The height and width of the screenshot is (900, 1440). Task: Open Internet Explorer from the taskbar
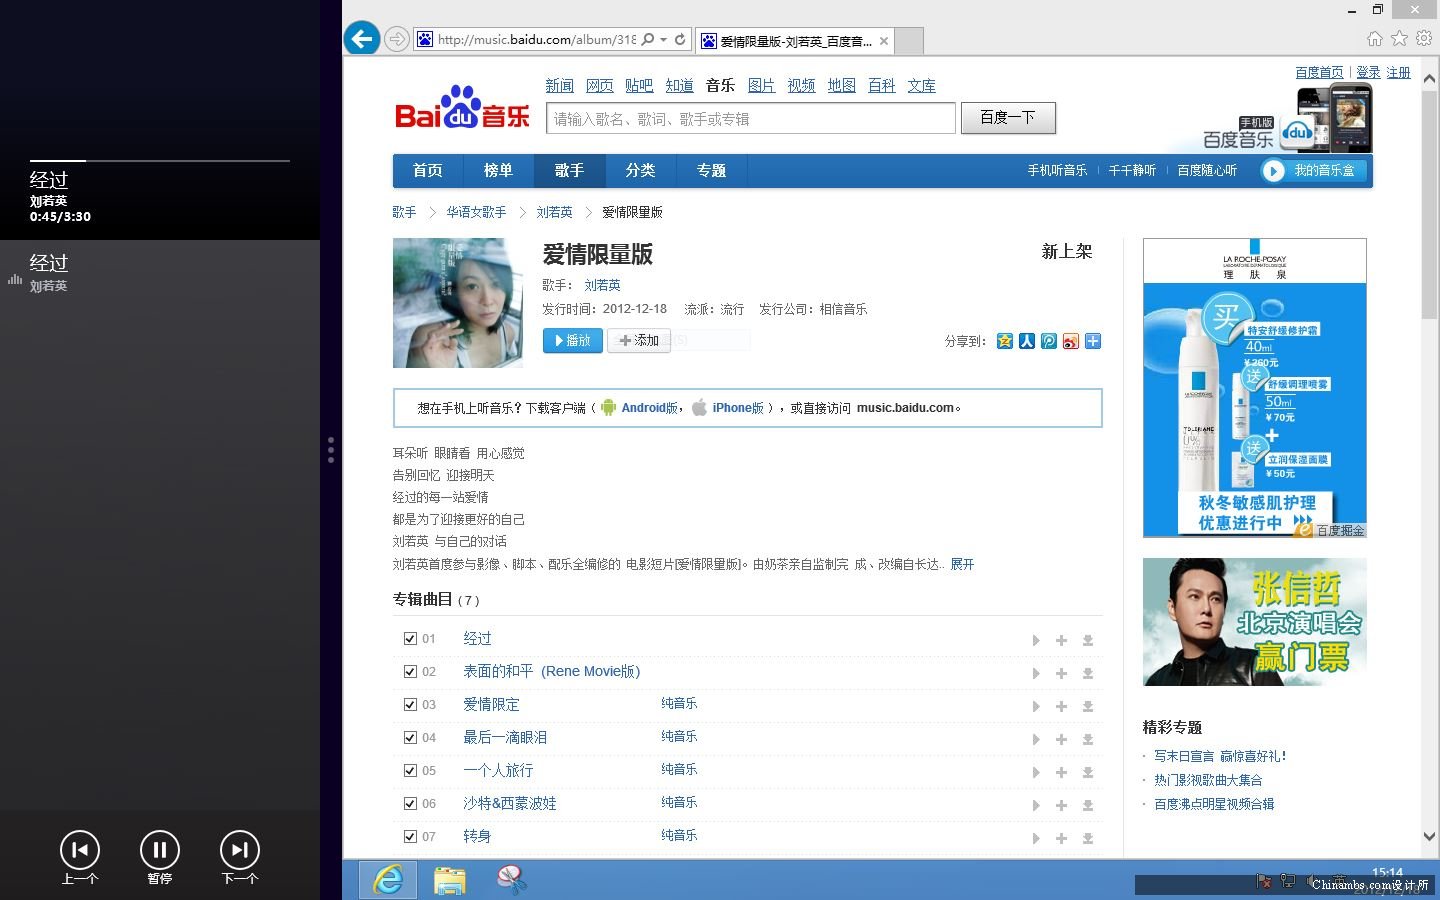pyautogui.click(x=387, y=880)
